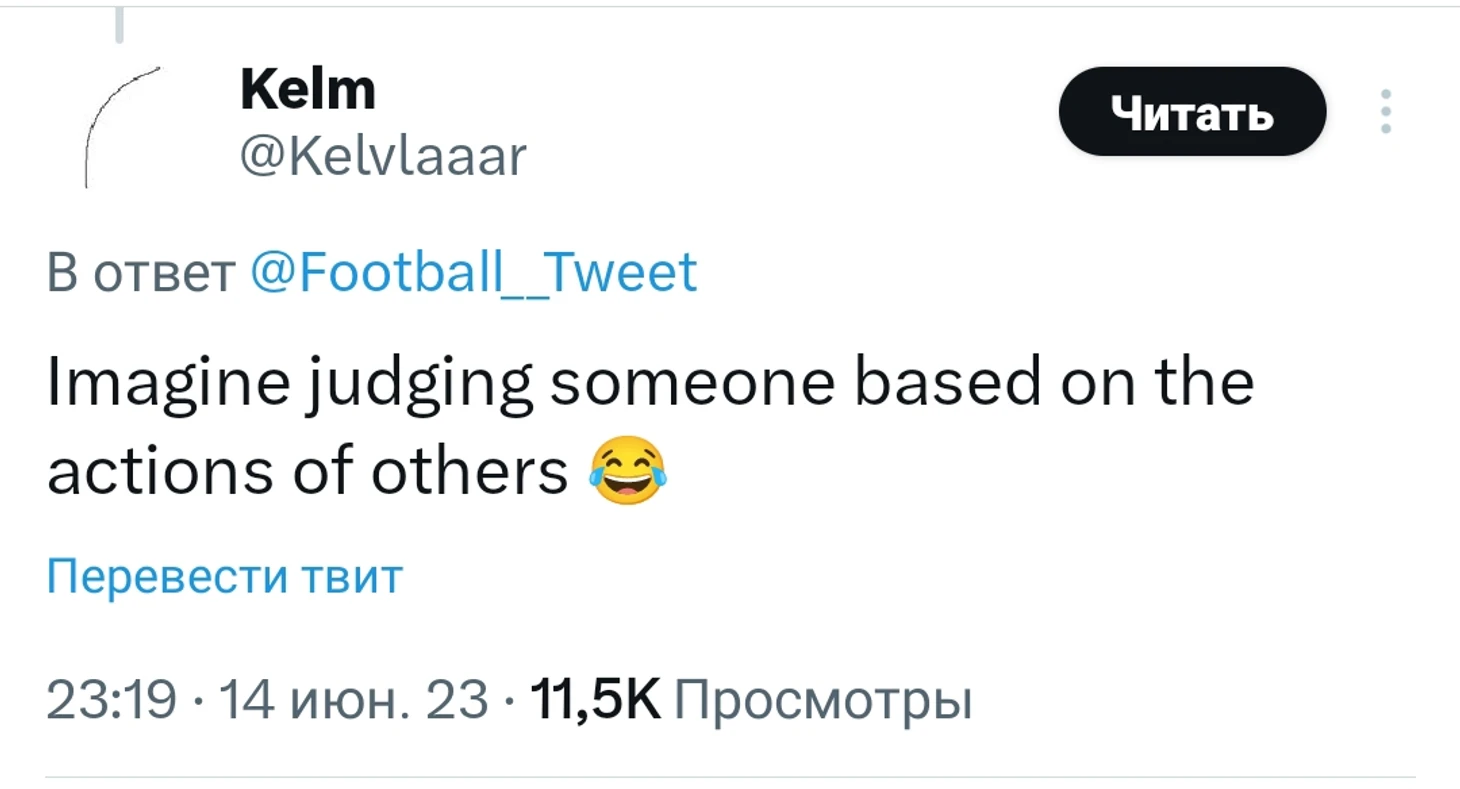Open the @Kelvlaaar handle profile
1460x789 pixels.
[x=382, y=157]
